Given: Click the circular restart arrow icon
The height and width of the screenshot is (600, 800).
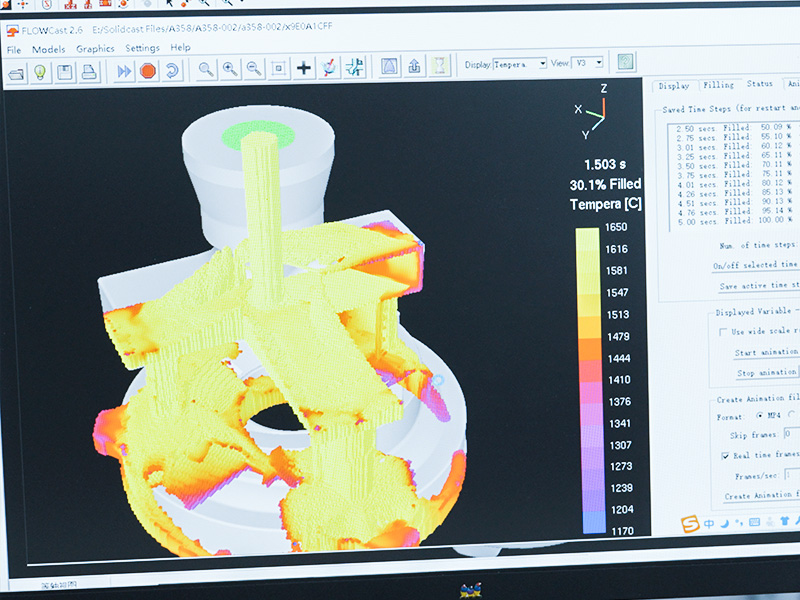Looking at the screenshot, I should [x=172, y=70].
